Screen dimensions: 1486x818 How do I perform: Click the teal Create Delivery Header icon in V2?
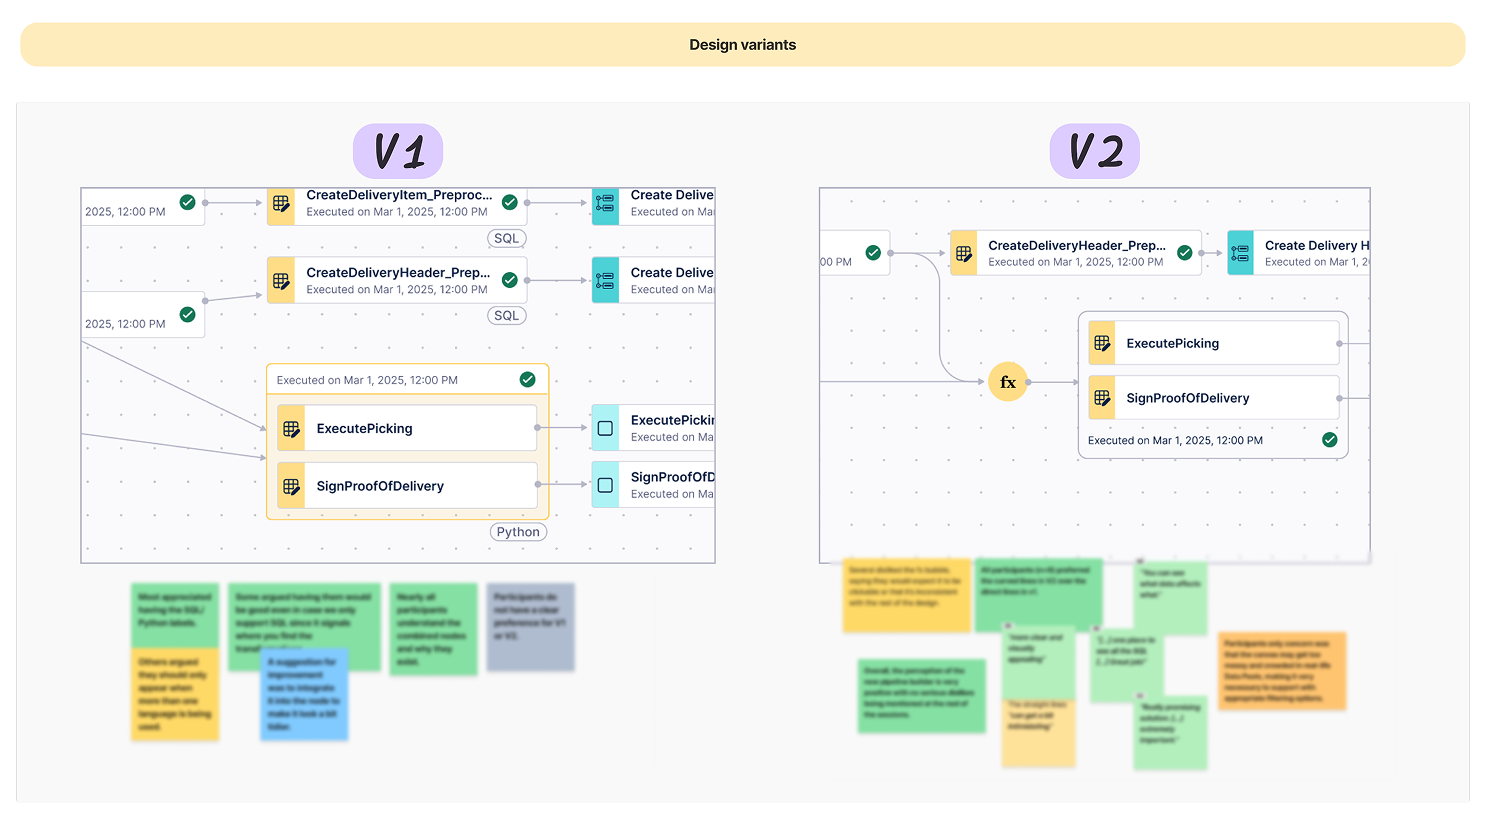[x=1240, y=253]
